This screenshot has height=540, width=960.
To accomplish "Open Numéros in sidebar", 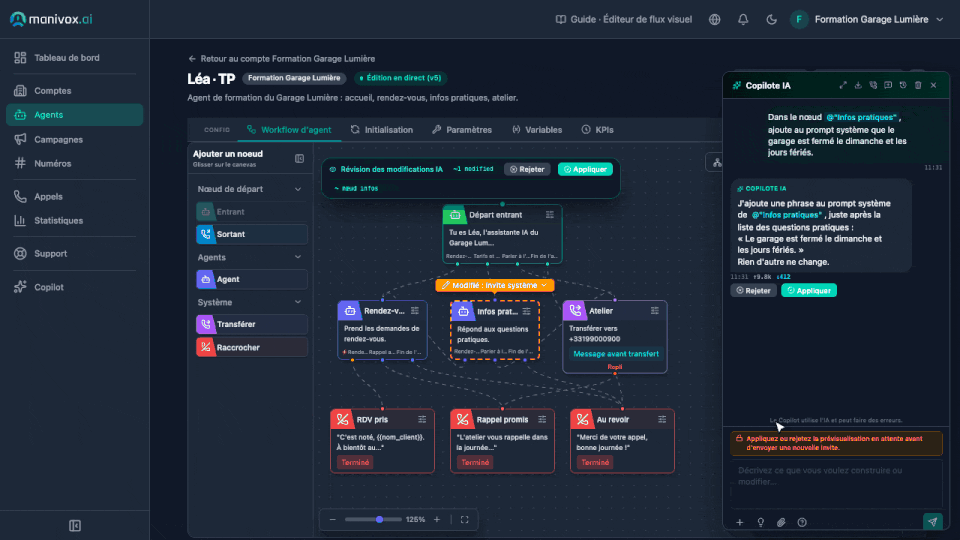I will pyautogui.click(x=75, y=163).
